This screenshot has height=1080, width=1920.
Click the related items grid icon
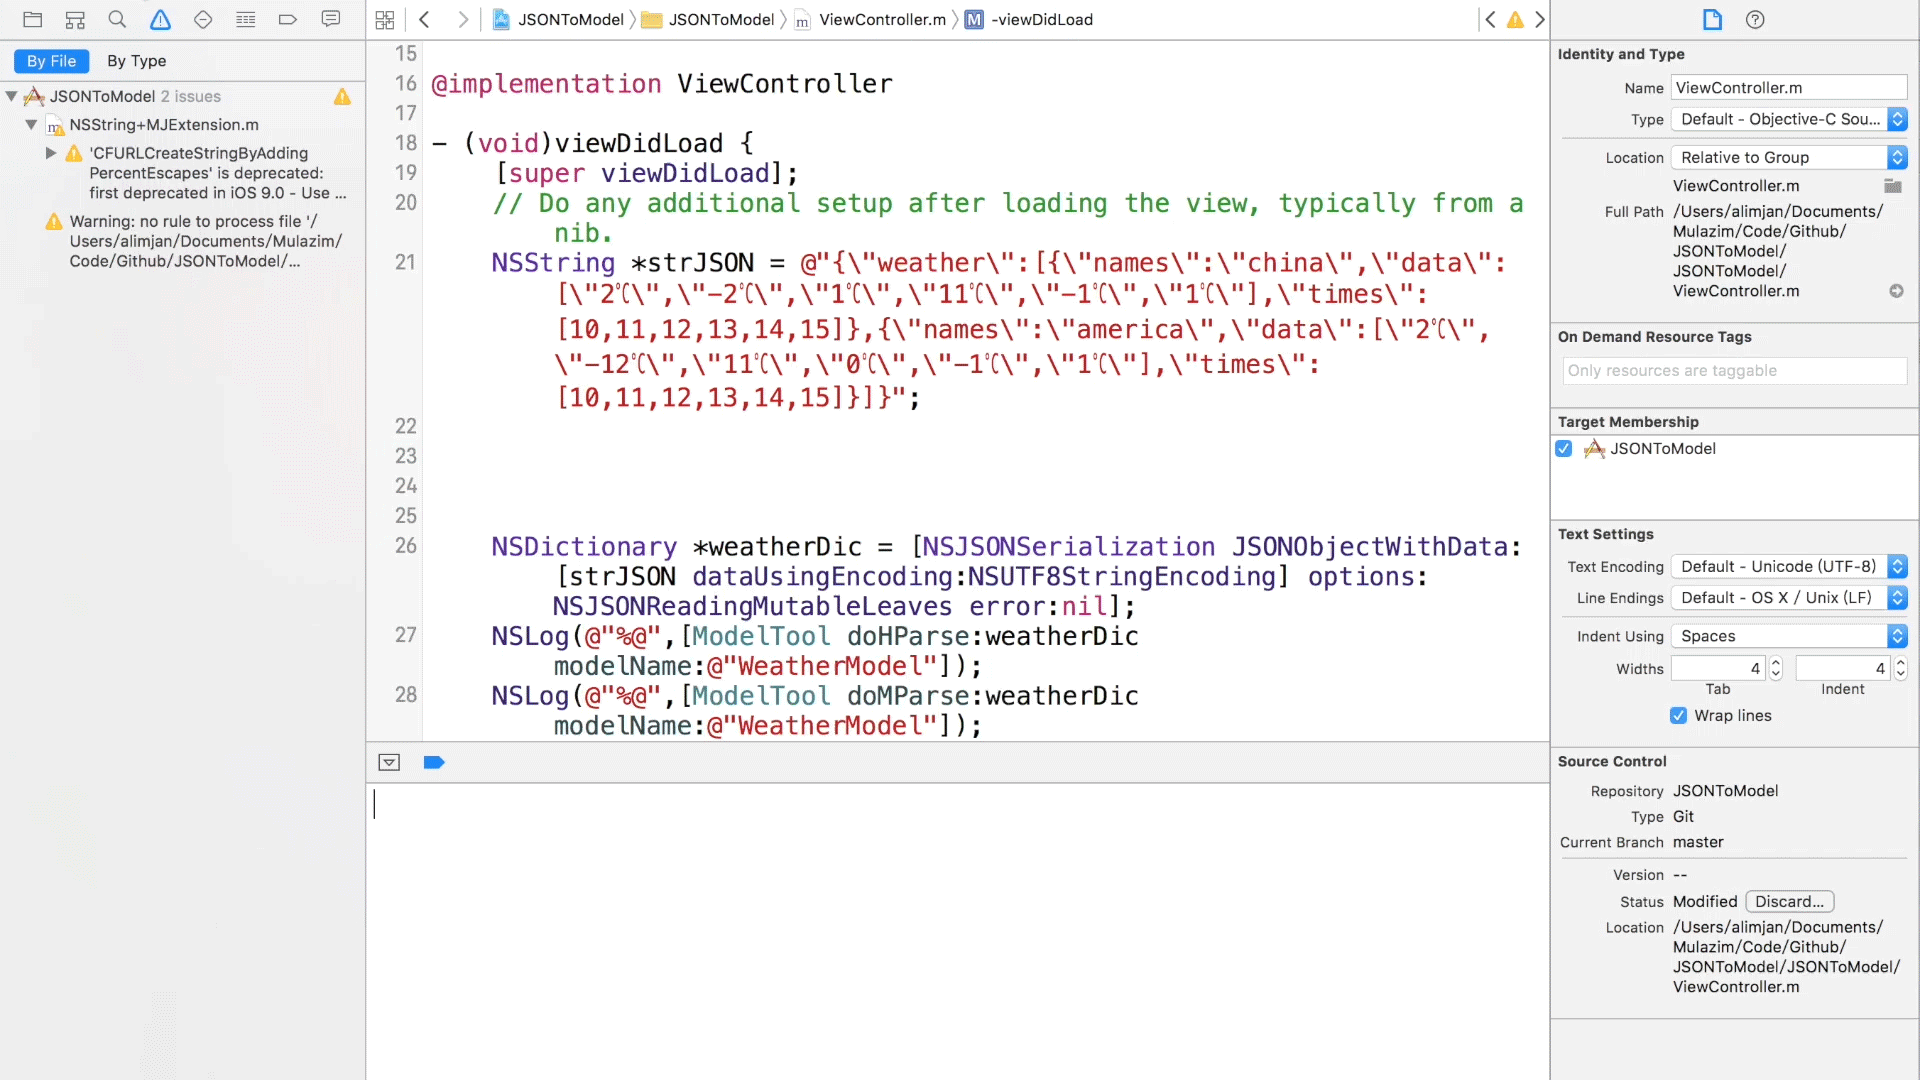(385, 19)
